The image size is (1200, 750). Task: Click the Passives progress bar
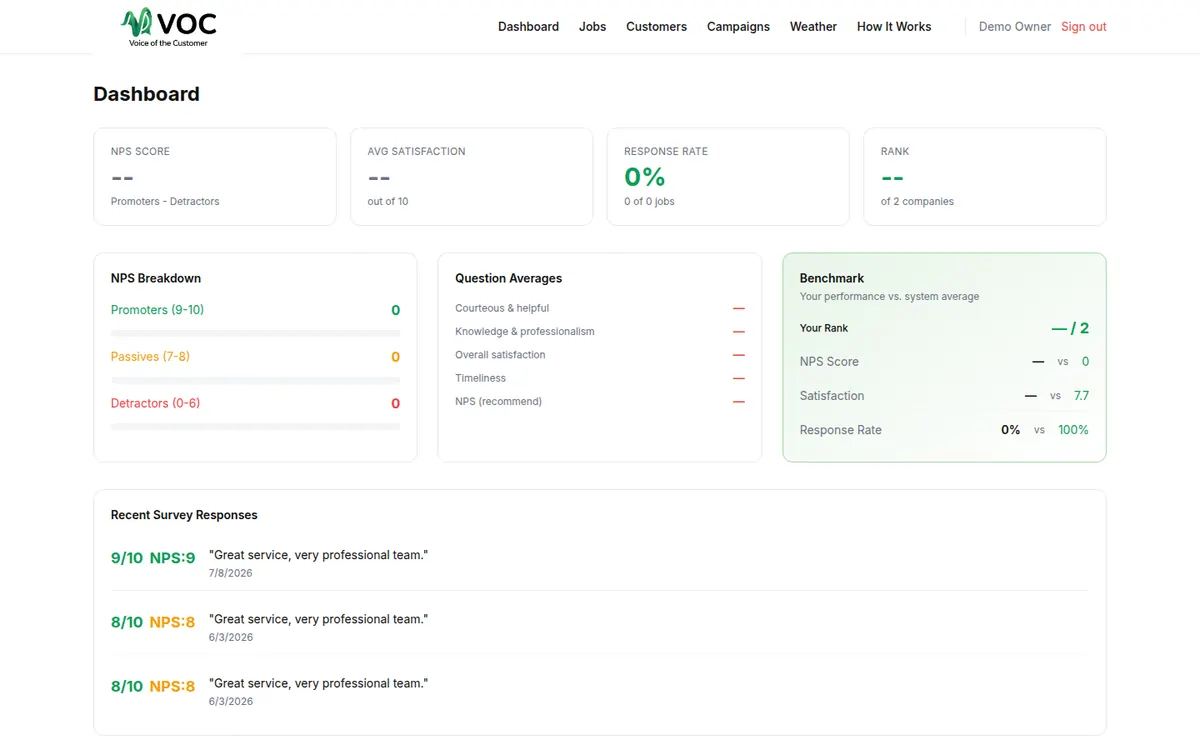[255, 380]
